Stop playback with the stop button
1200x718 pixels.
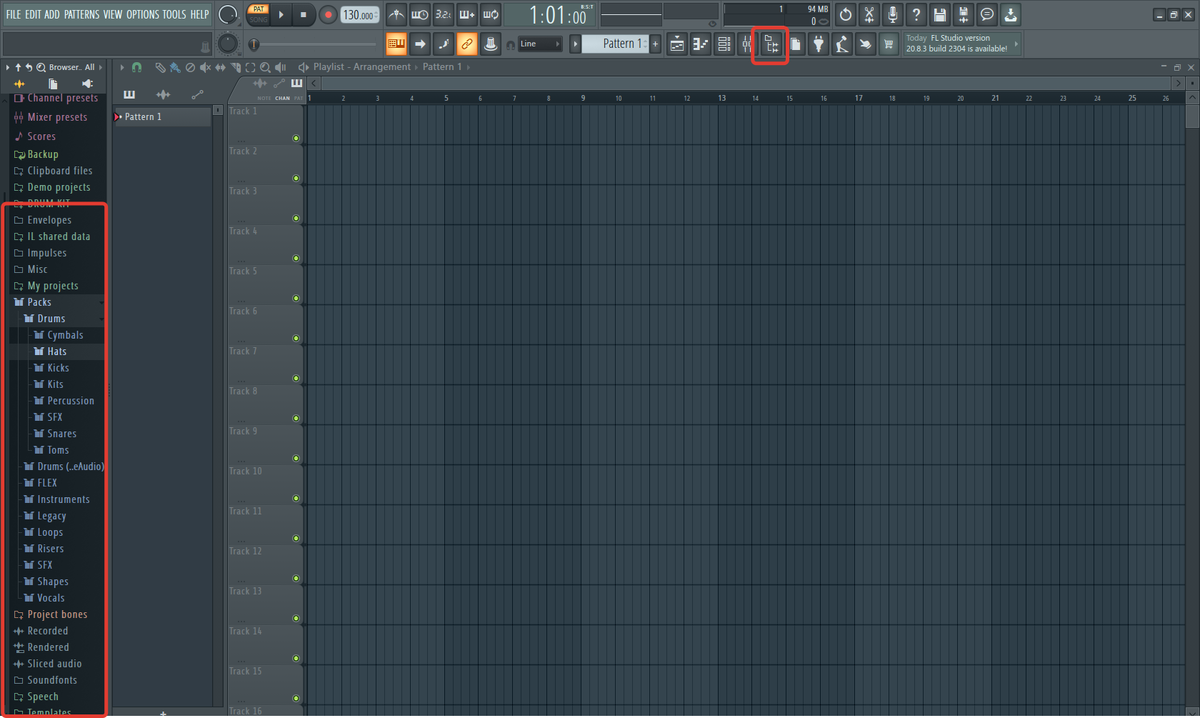[304, 15]
